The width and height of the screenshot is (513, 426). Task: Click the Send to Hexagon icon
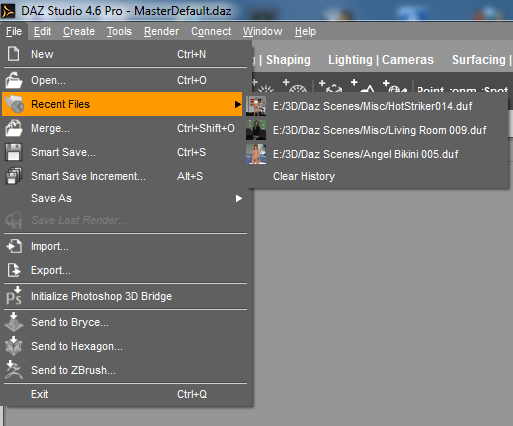click(x=14, y=346)
